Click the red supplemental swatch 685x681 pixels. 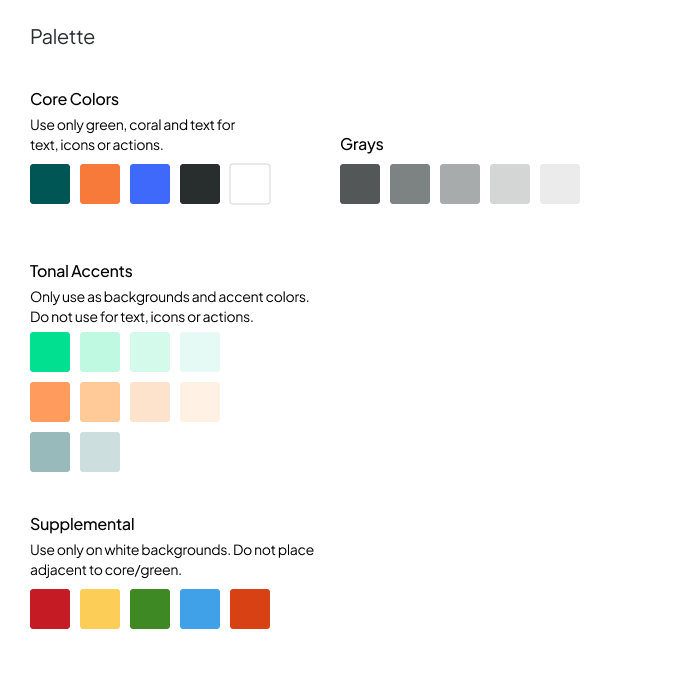point(50,609)
